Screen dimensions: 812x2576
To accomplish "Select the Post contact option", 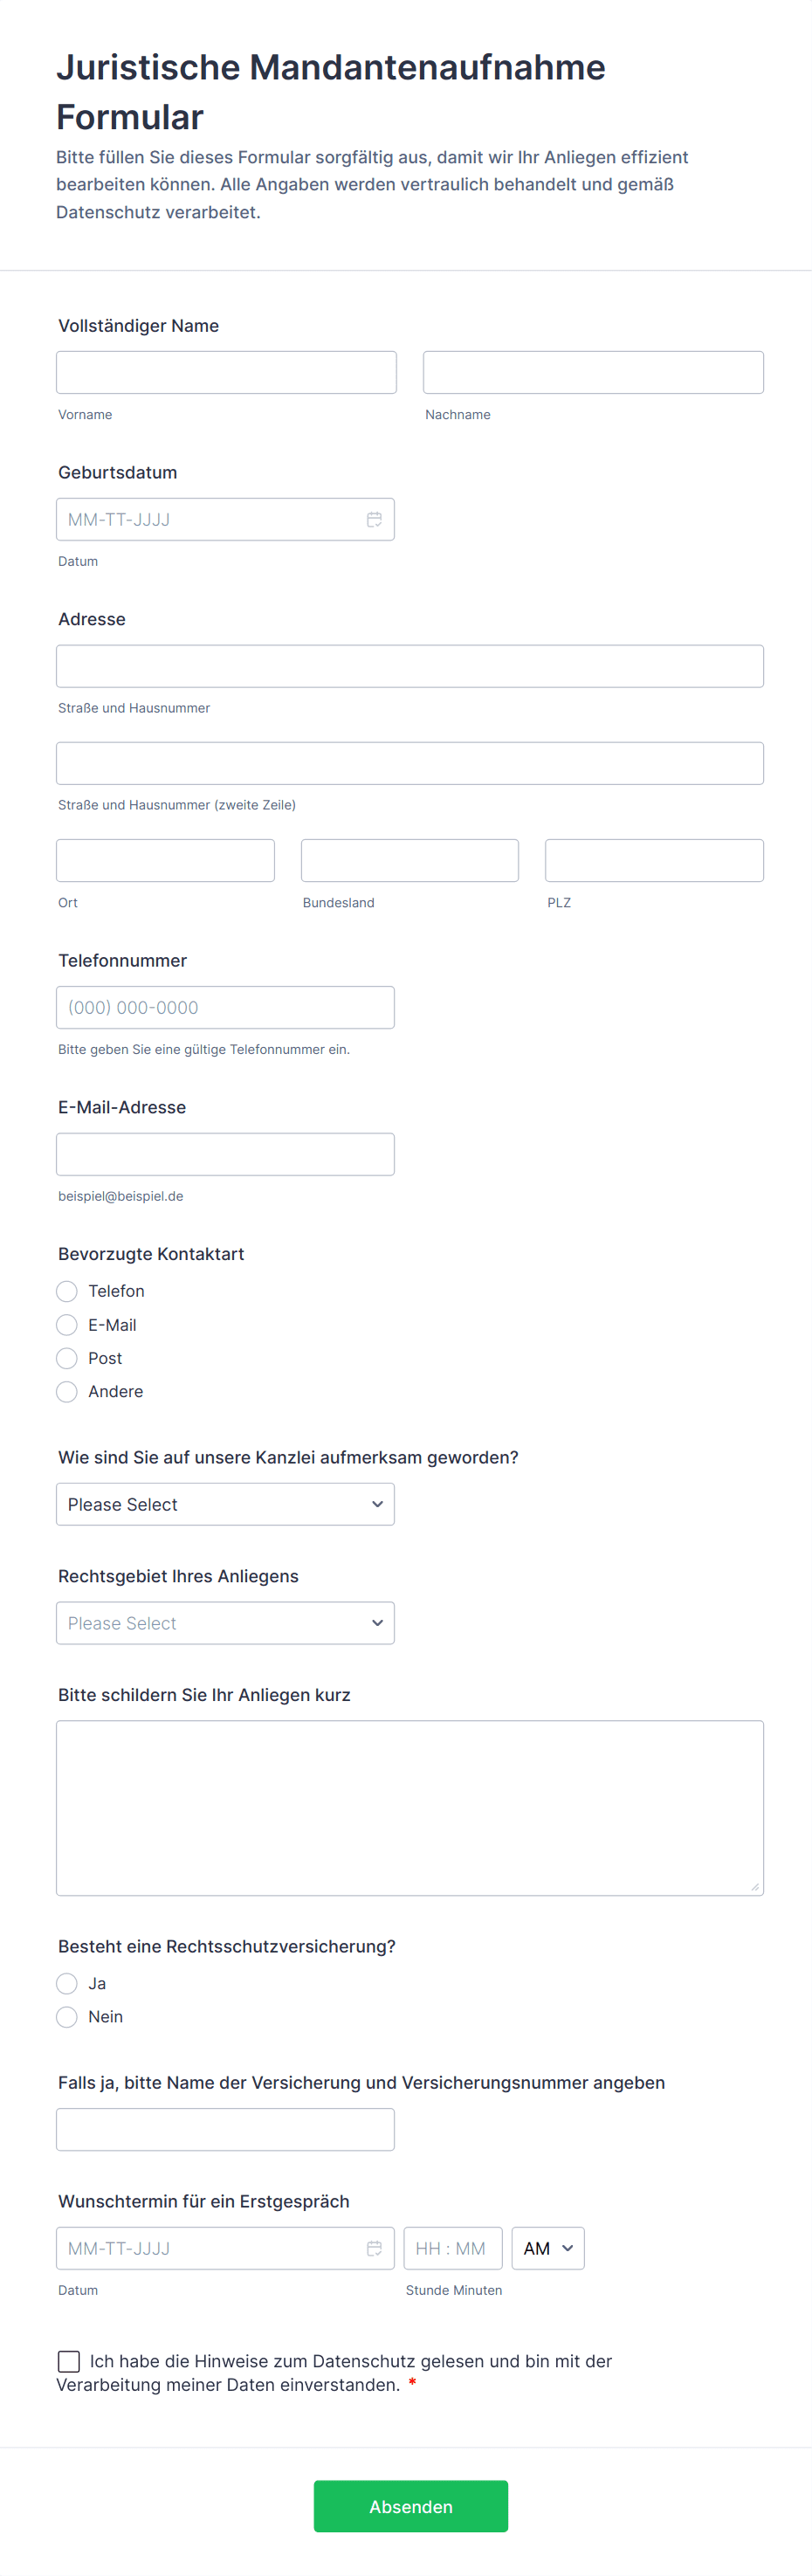I will point(67,1358).
